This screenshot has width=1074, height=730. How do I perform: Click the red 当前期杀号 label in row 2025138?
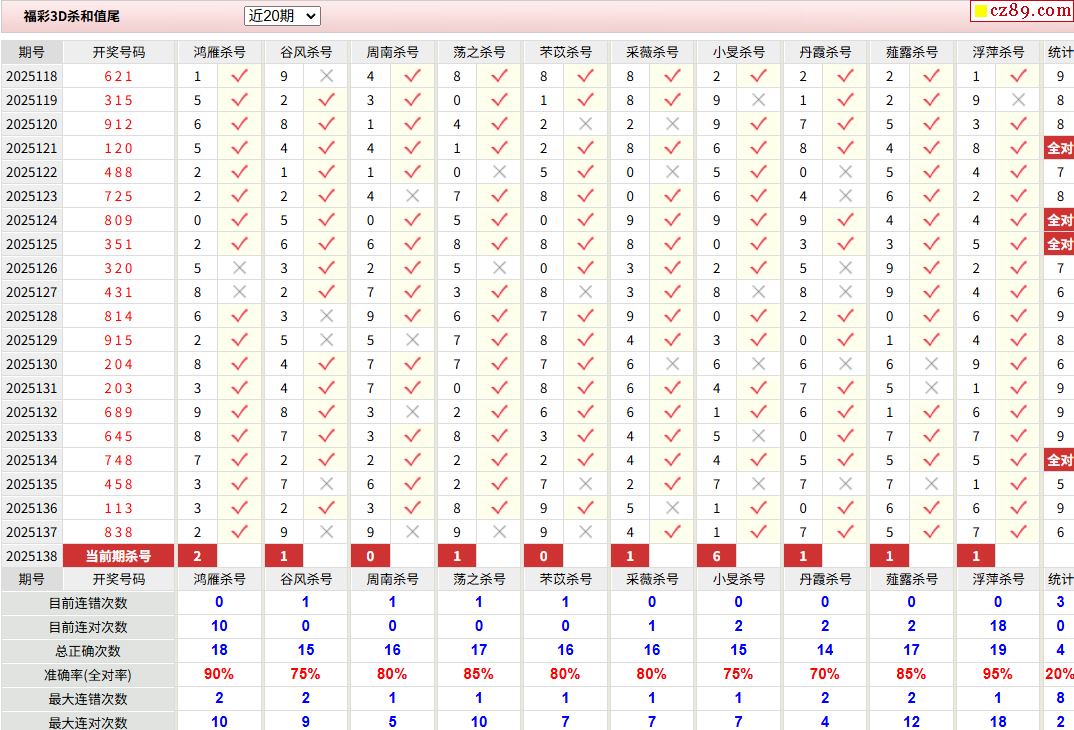[118, 556]
